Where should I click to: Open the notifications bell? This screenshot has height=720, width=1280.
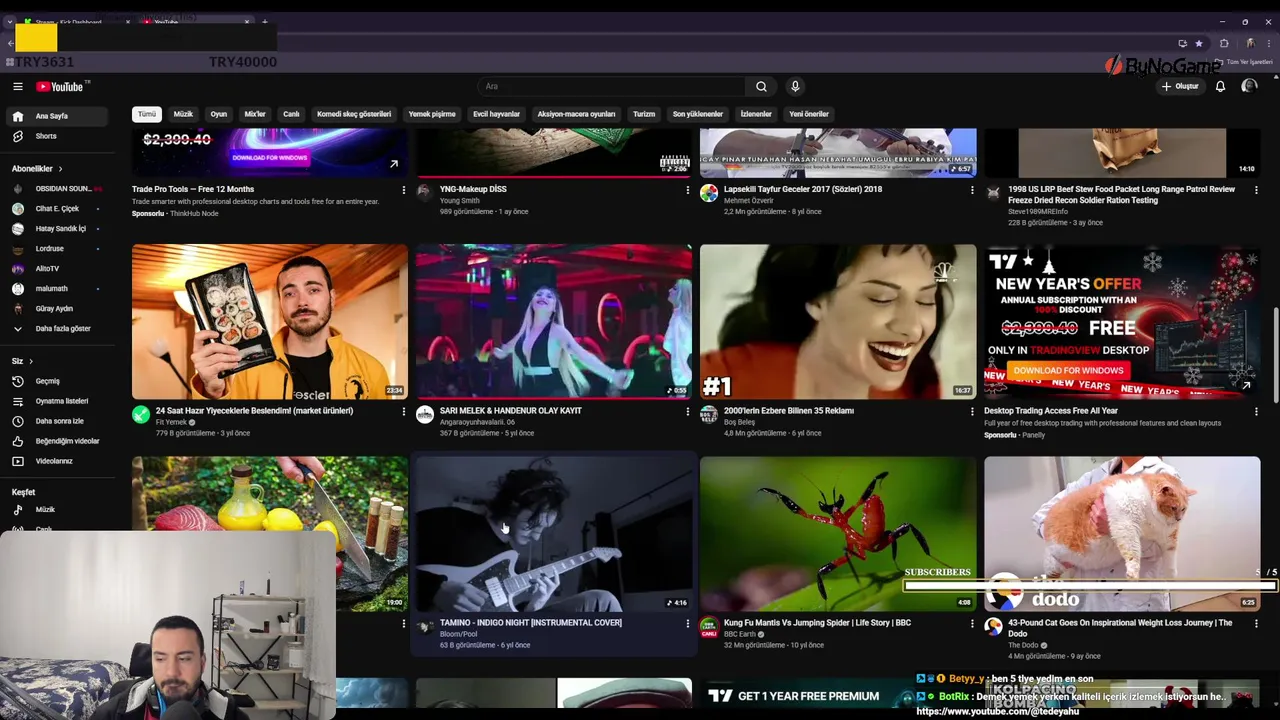click(x=1220, y=87)
